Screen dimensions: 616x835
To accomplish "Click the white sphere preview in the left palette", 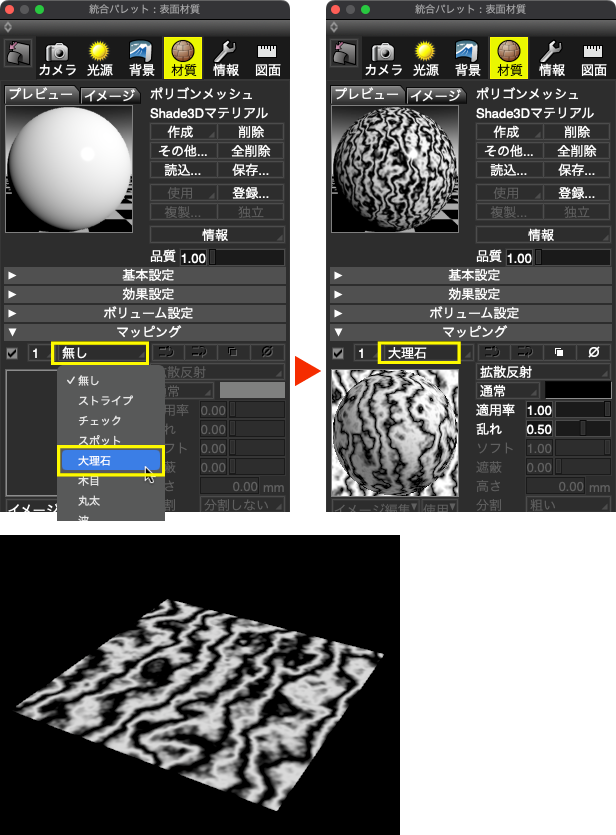I will [x=69, y=169].
